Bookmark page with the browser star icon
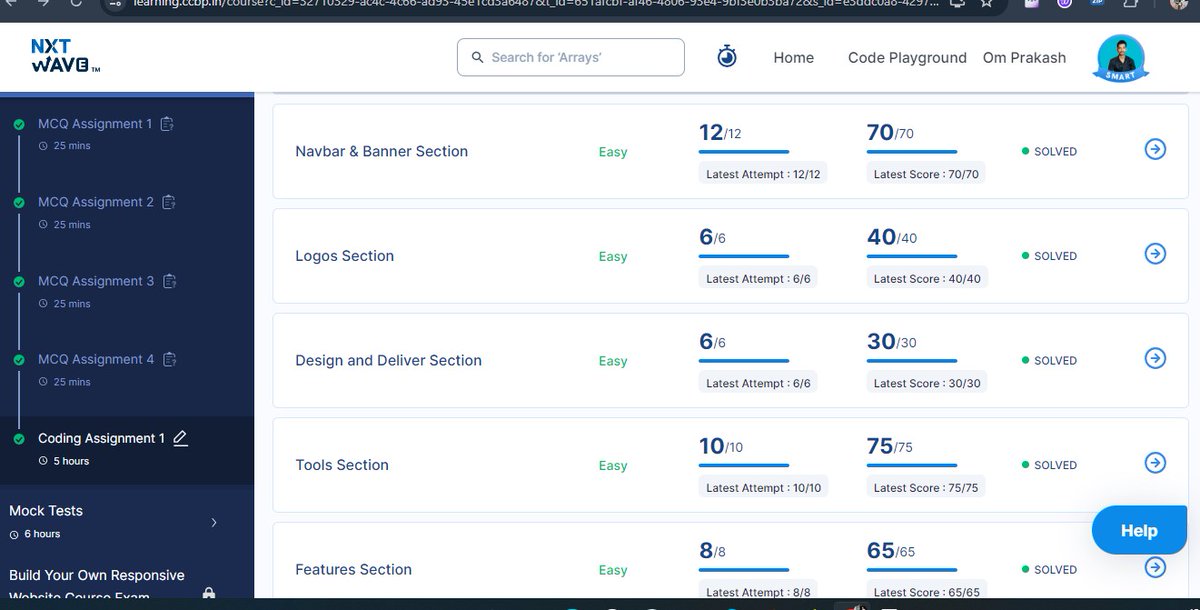The height and width of the screenshot is (610, 1200). tap(987, 4)
